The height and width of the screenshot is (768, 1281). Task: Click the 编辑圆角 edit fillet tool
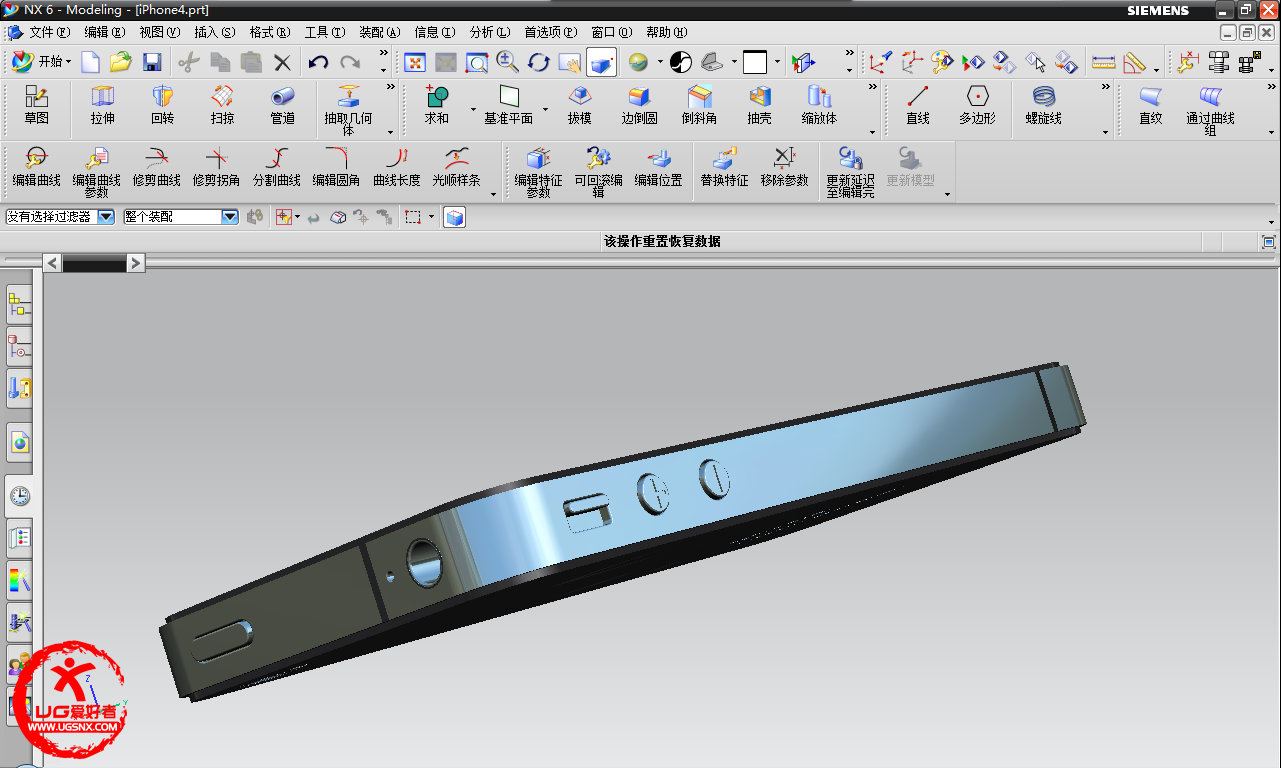(x=337, y=168)
